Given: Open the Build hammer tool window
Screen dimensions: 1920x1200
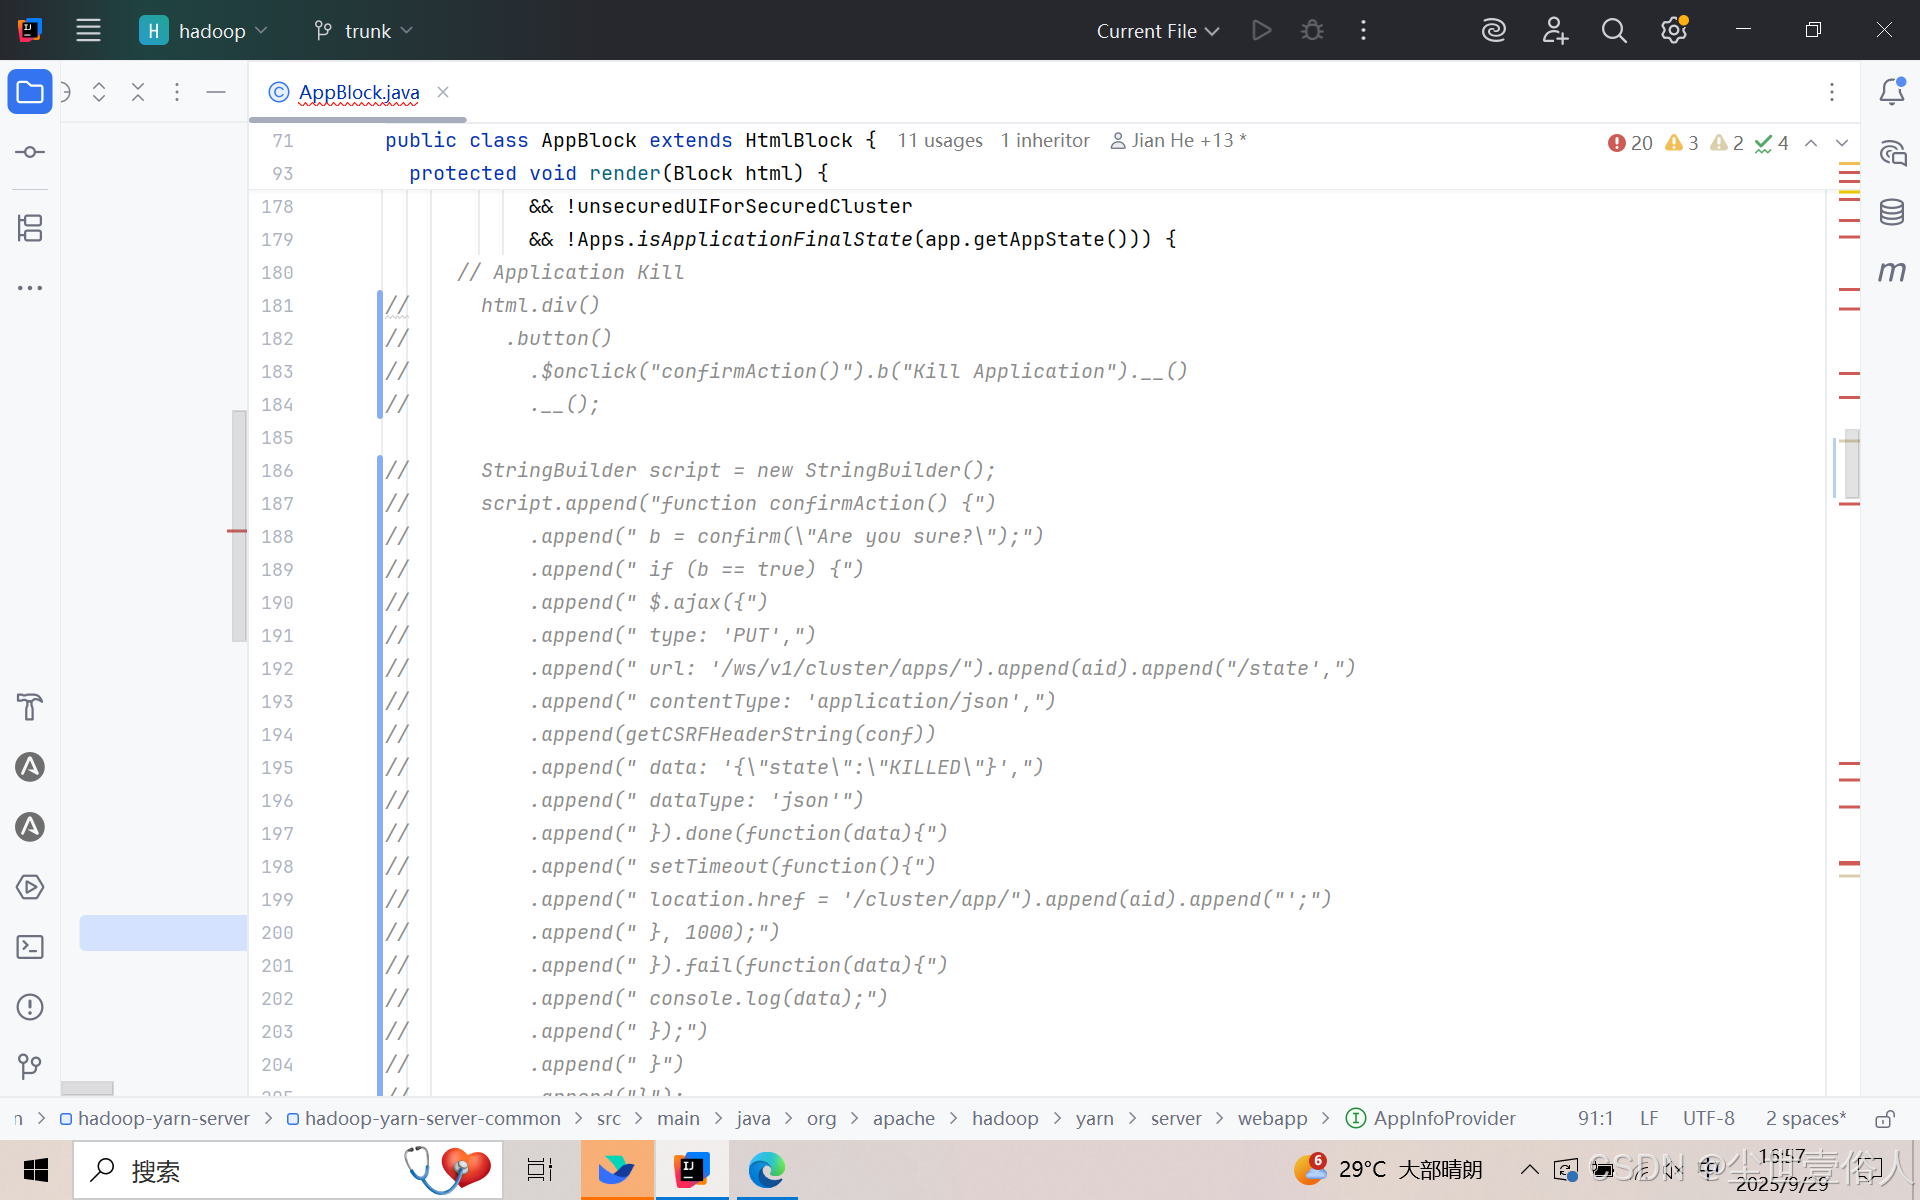Looking at the screenshot, I should point(30,707).
